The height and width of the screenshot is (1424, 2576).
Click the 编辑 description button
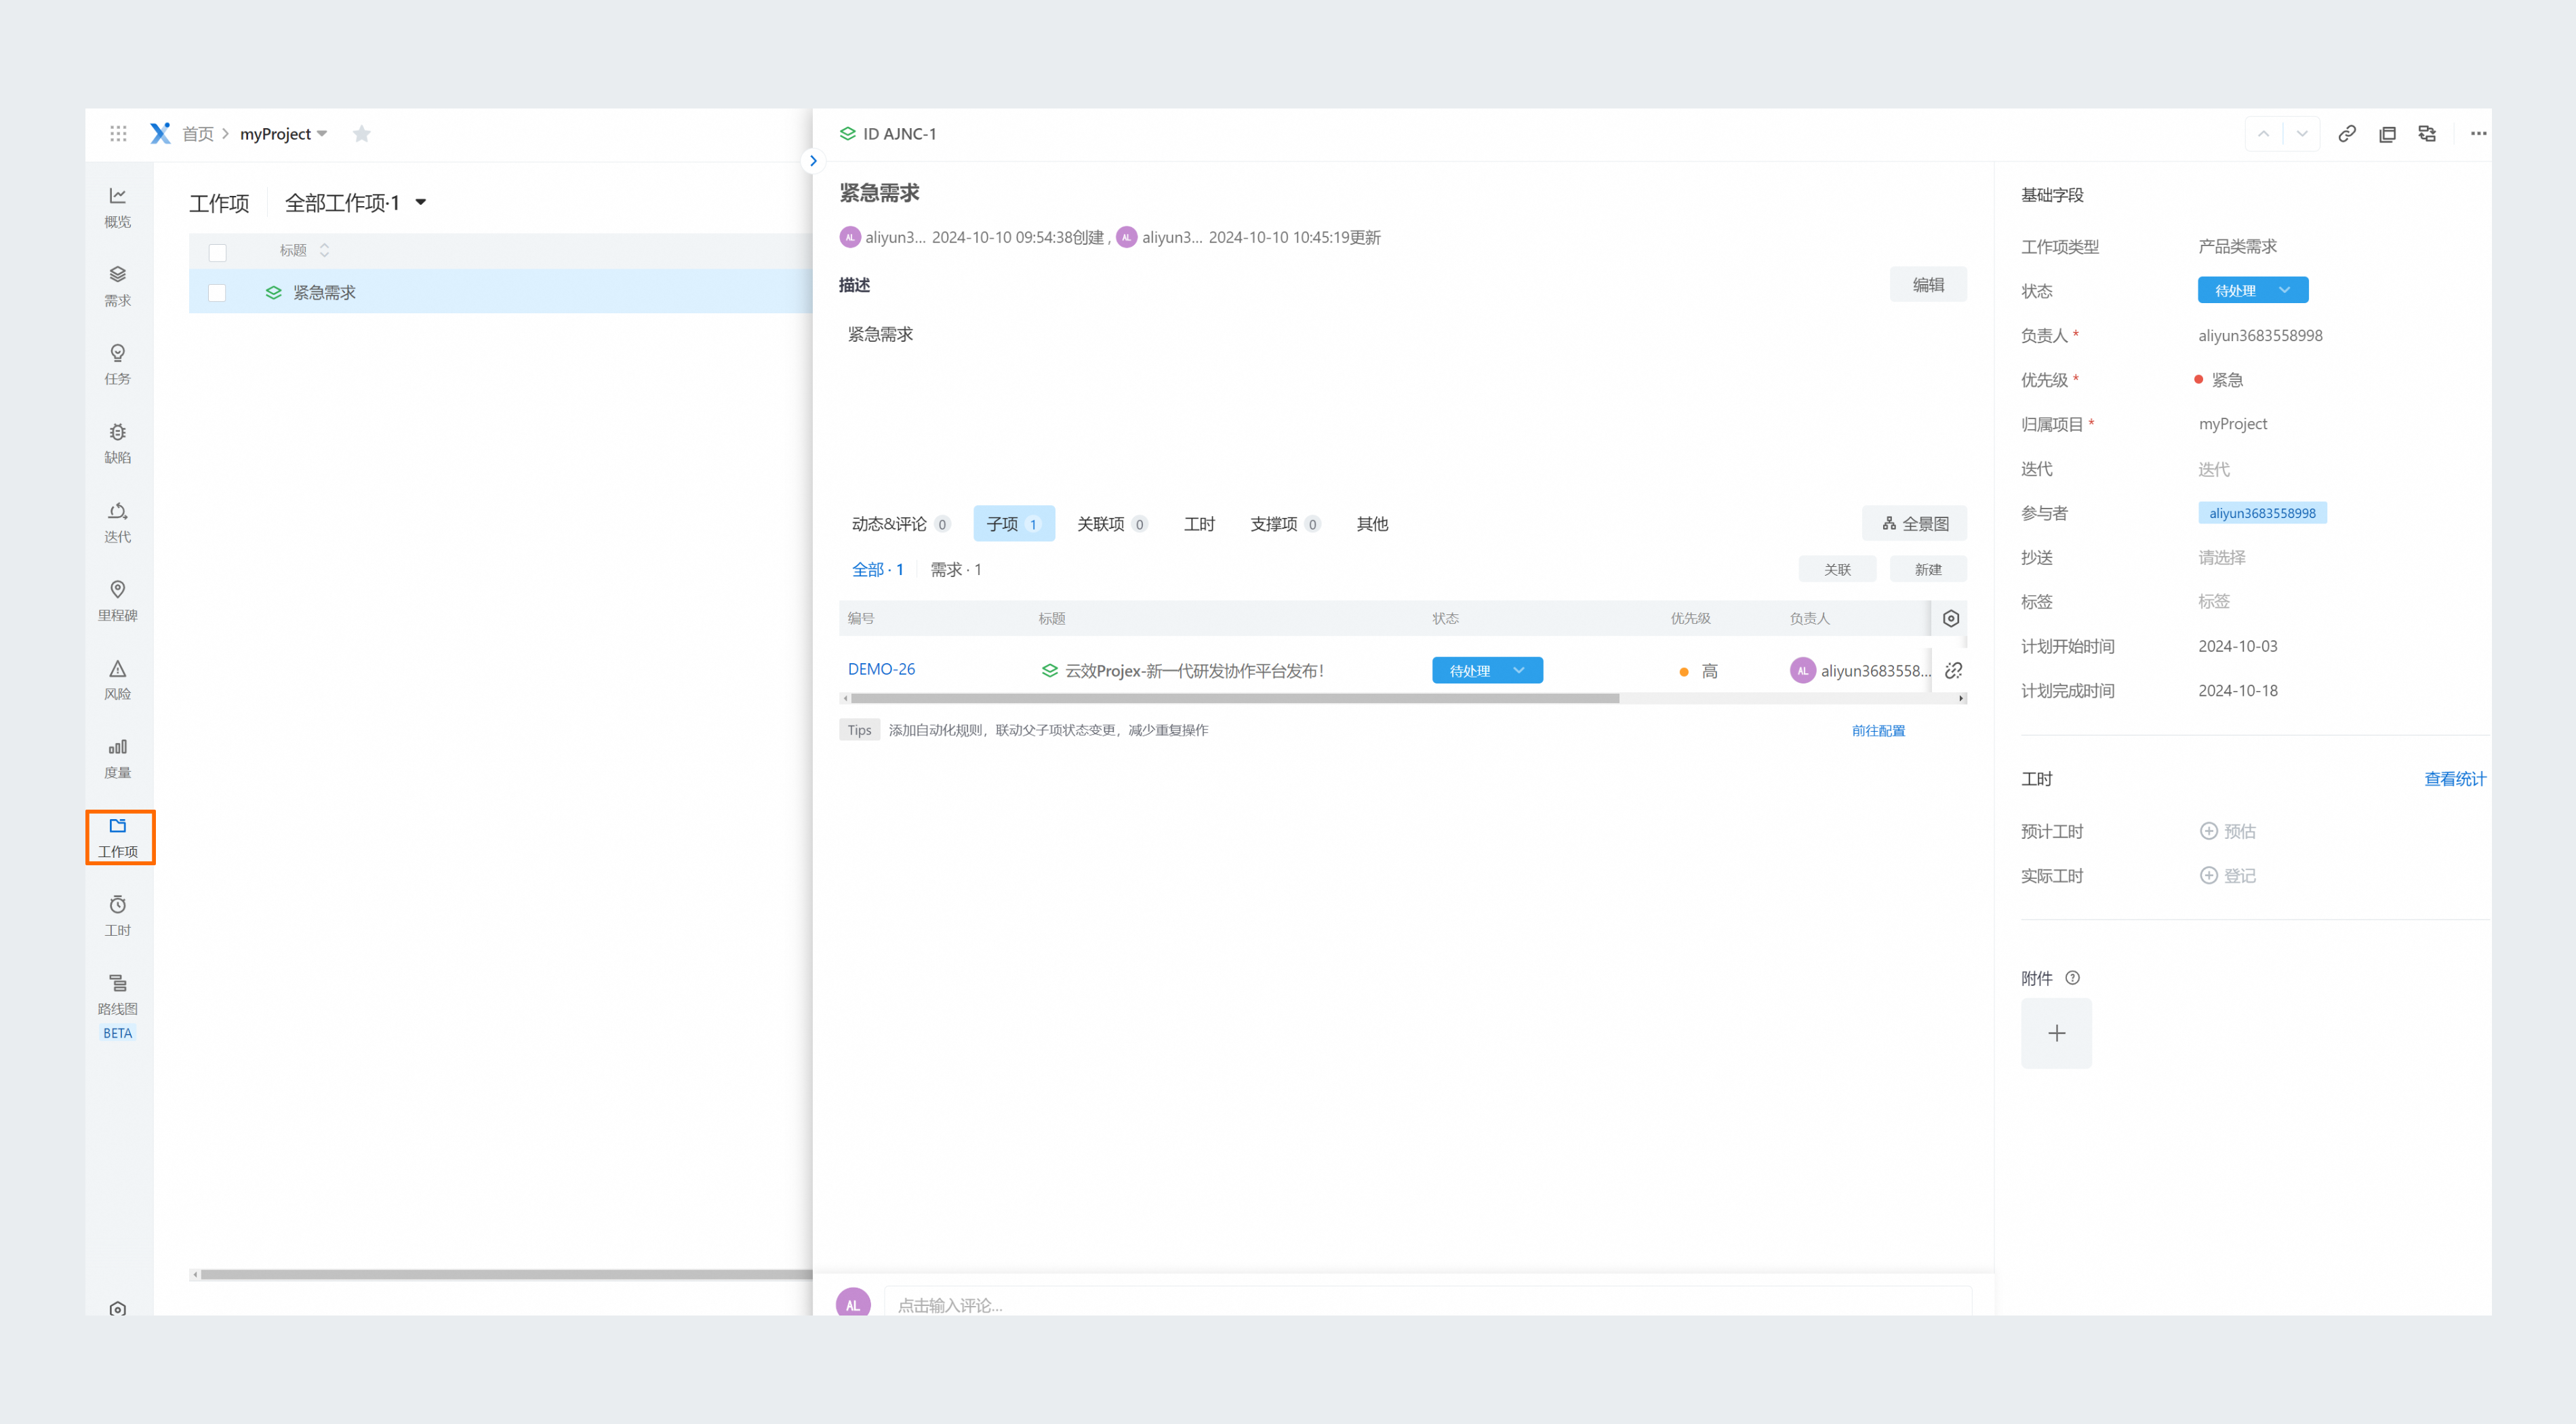[1927, 284]
